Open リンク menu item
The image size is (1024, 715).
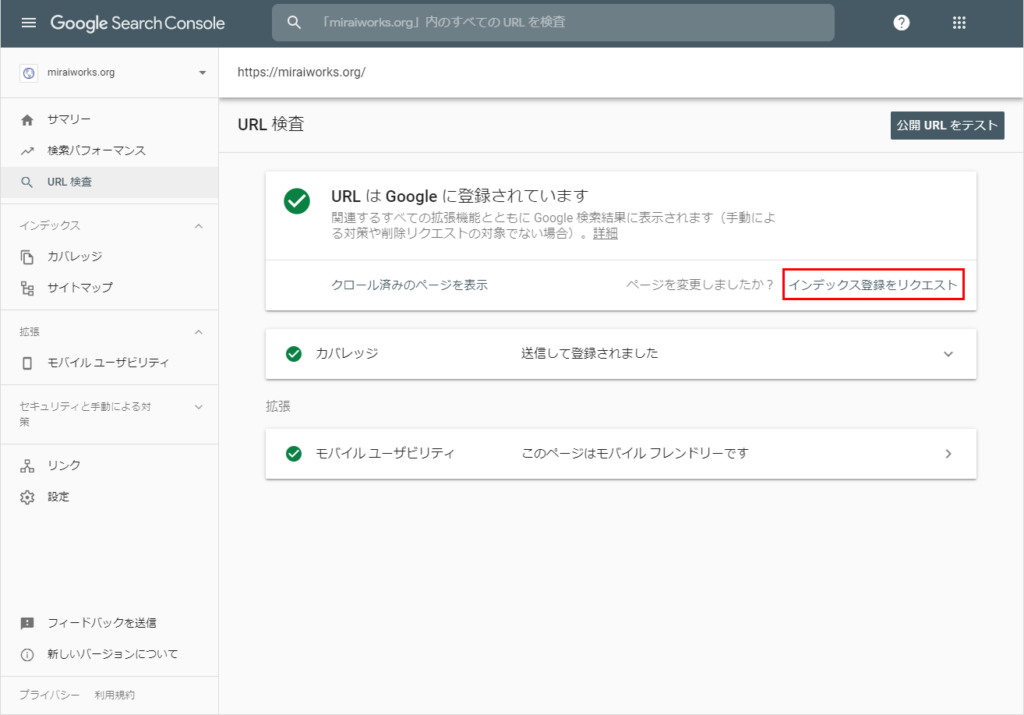pyautogui.click(x=109, y=466)
